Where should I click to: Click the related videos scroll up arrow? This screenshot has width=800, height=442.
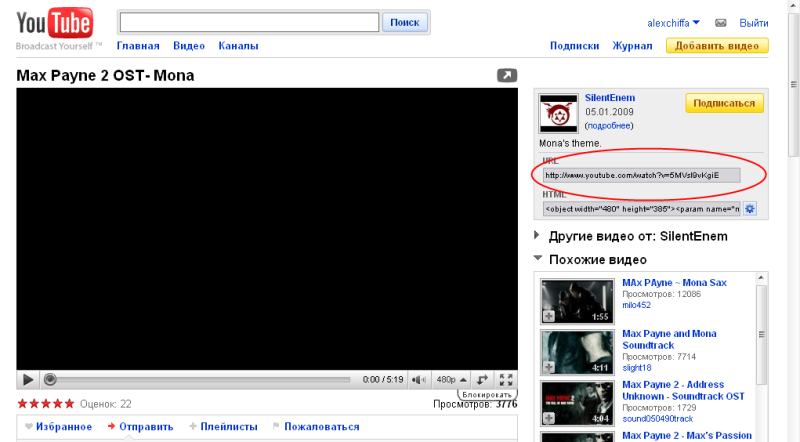(x=761, y=278)
